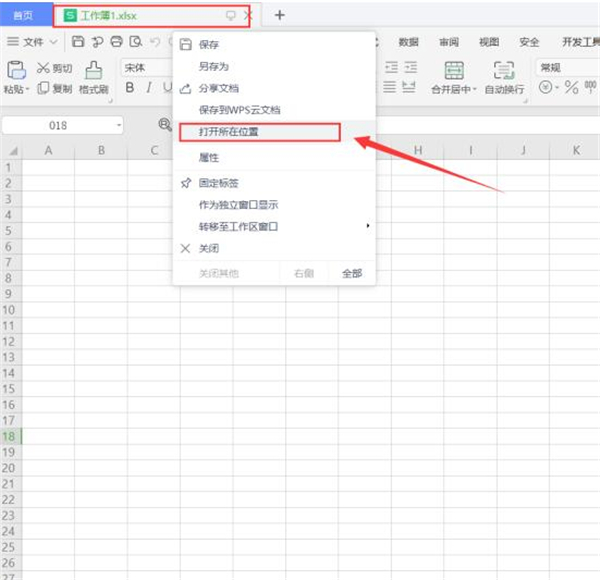Click the increase indent icon
The width and height of the screenshot is (600, 580).
pos(411,67)
